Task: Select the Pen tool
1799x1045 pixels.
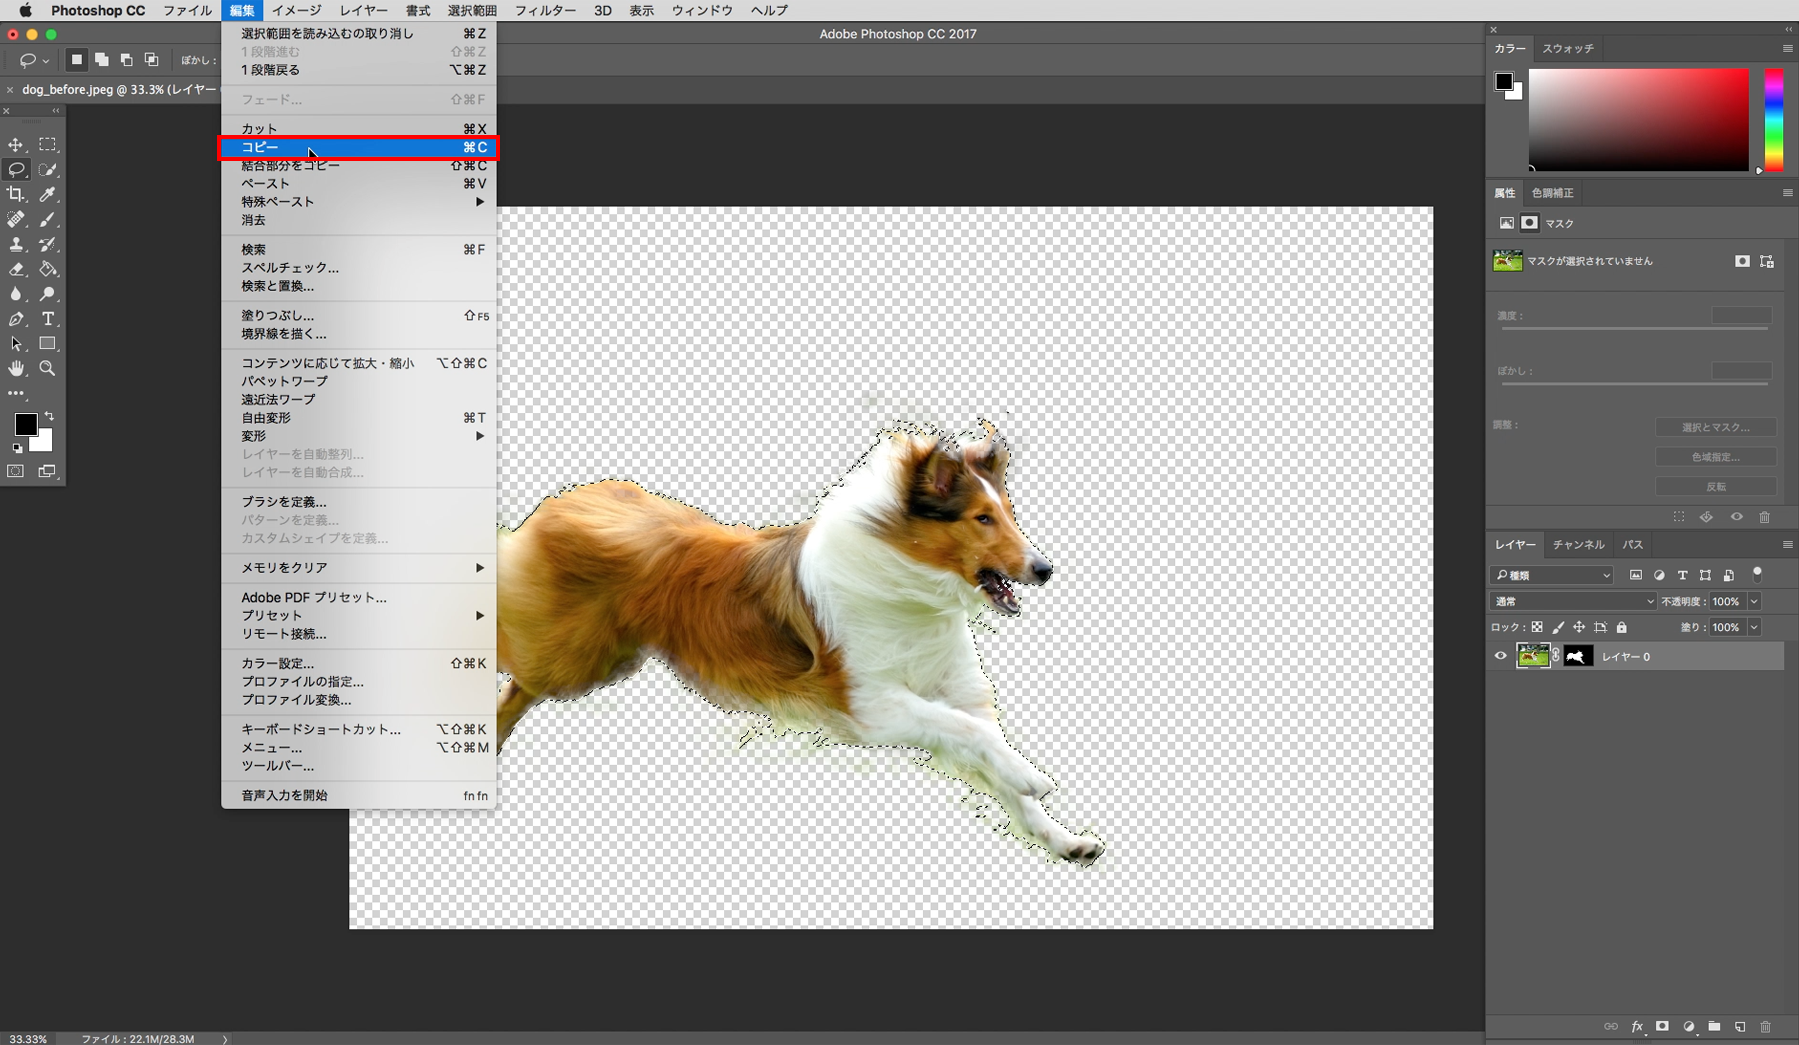Action: 15,319
